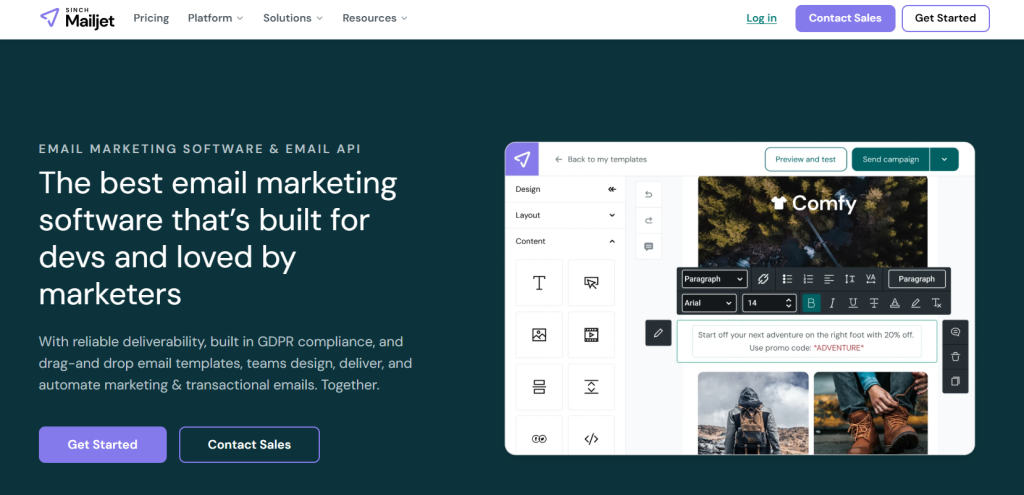Image resolution: width=1024 pixels, height=495 pixels.
Task: Toggle Underline formatting
Action: (x=853, y=303)
